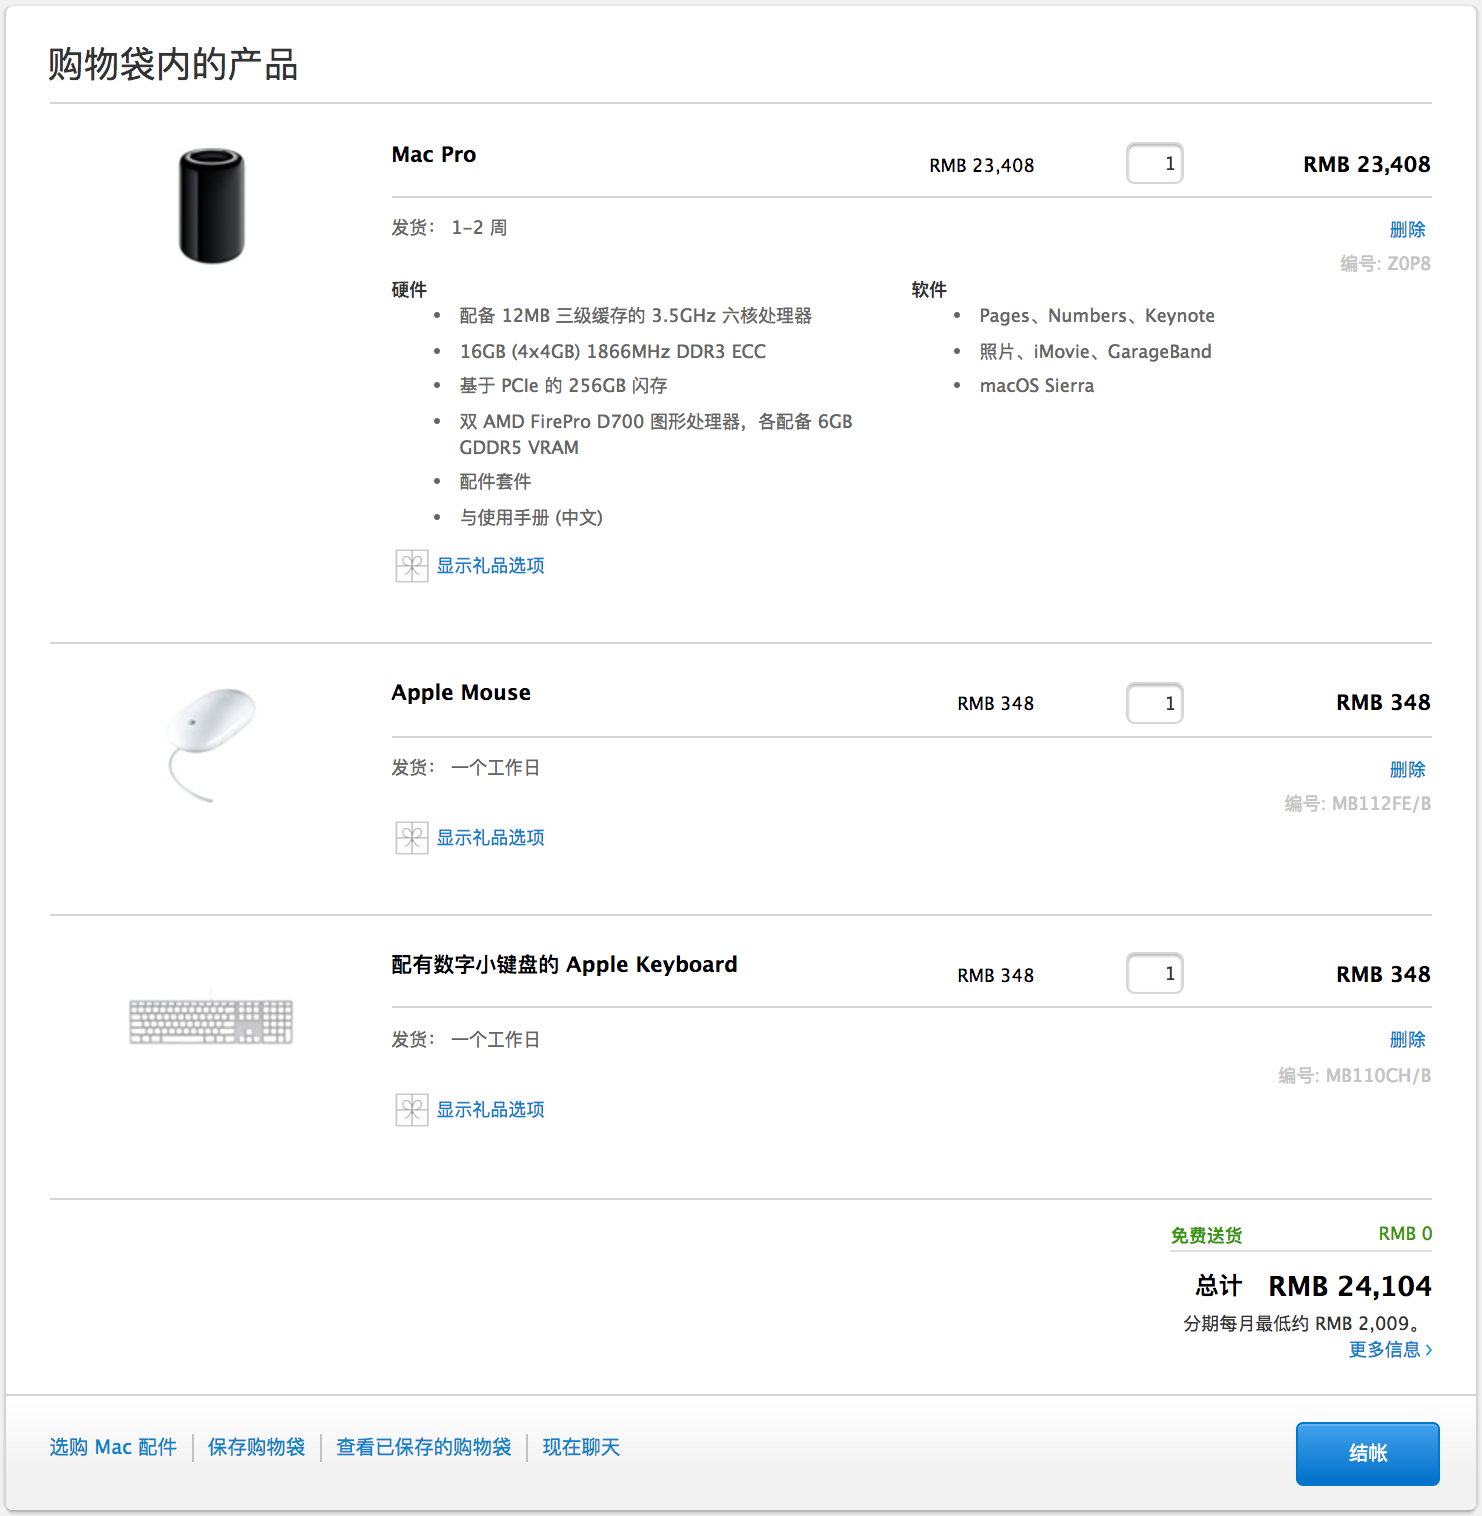Edit the Mac Pro quantity field

click(1155, 164)
